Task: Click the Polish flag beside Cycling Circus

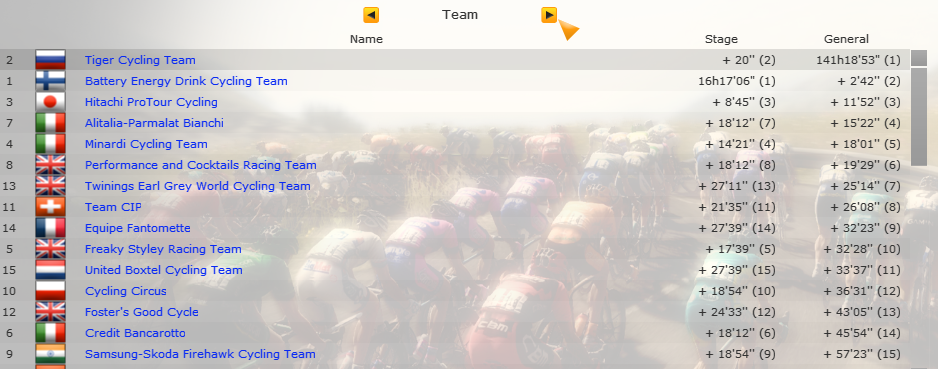Action: tap(50, 291)
